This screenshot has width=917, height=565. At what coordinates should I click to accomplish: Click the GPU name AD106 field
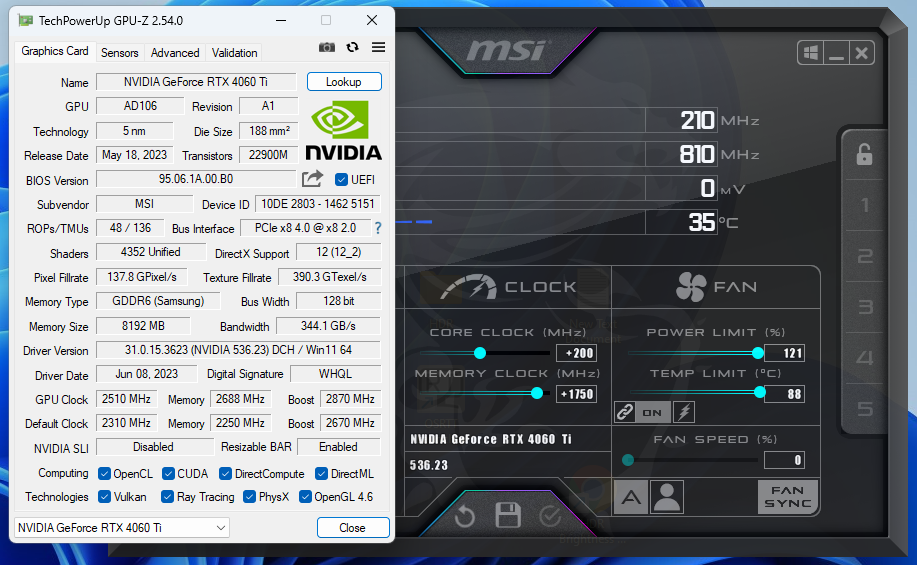point(140,106)
